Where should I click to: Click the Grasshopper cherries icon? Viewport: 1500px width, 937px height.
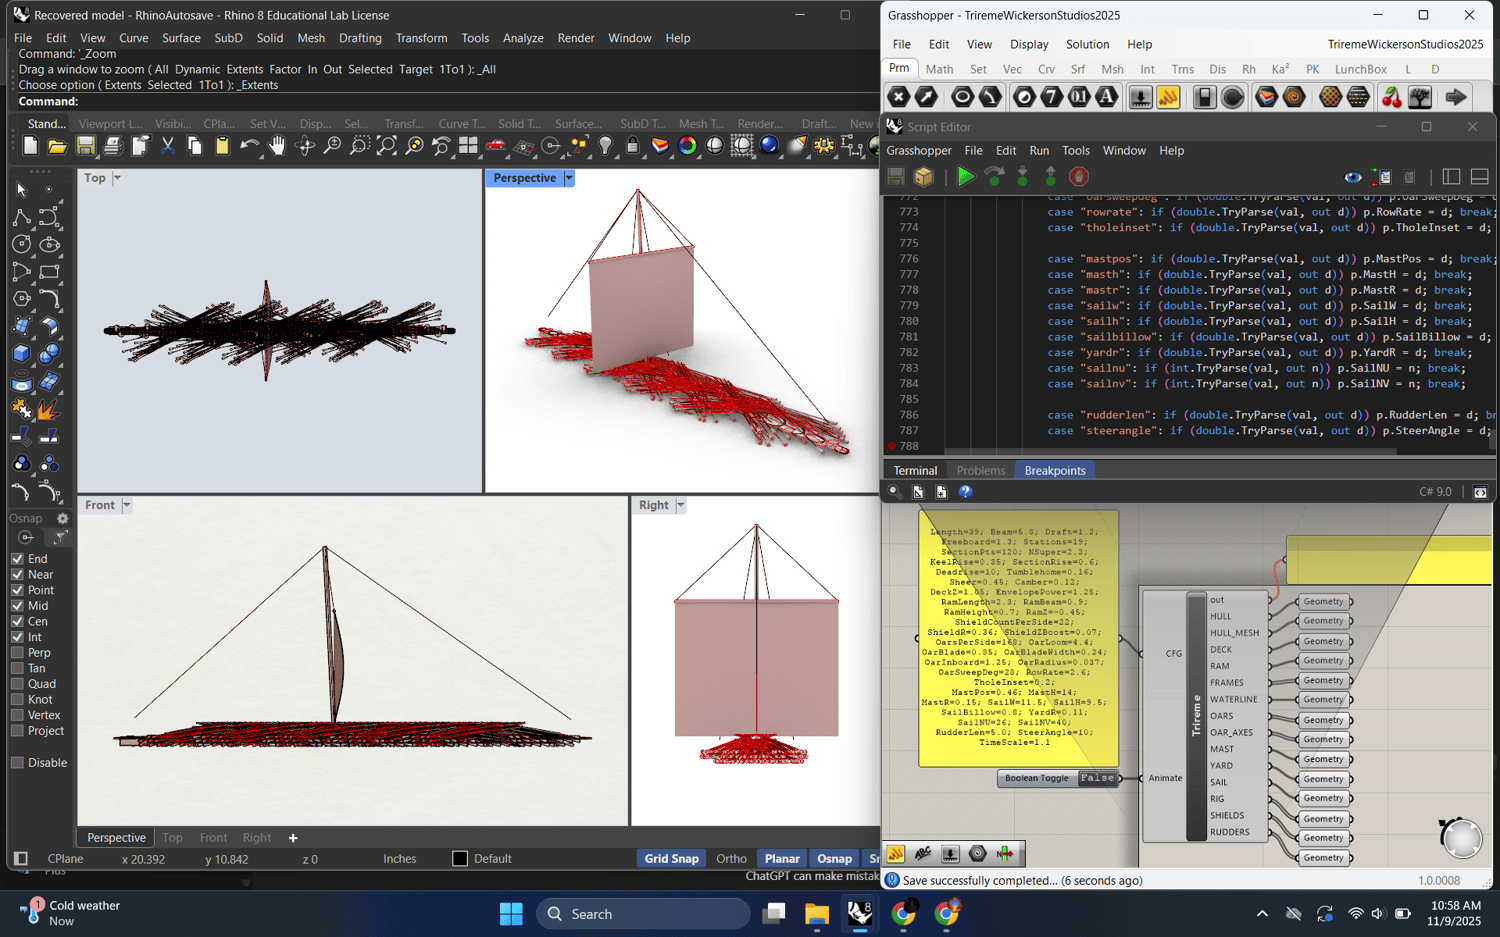pos(1391,97)
